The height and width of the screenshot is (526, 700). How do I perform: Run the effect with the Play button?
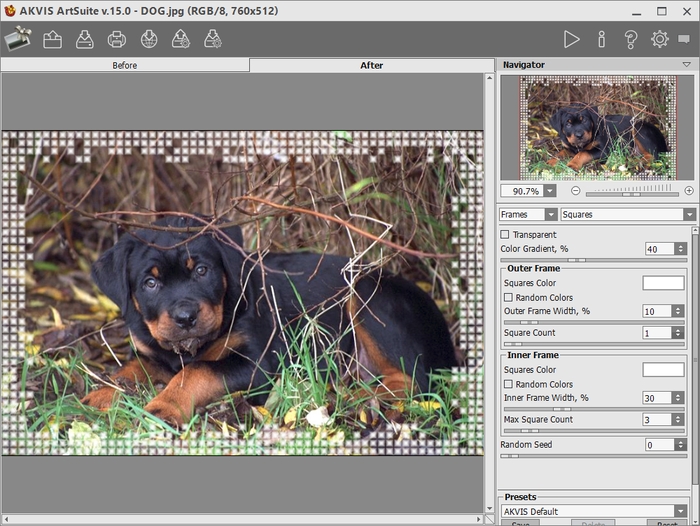pos(571,39)
